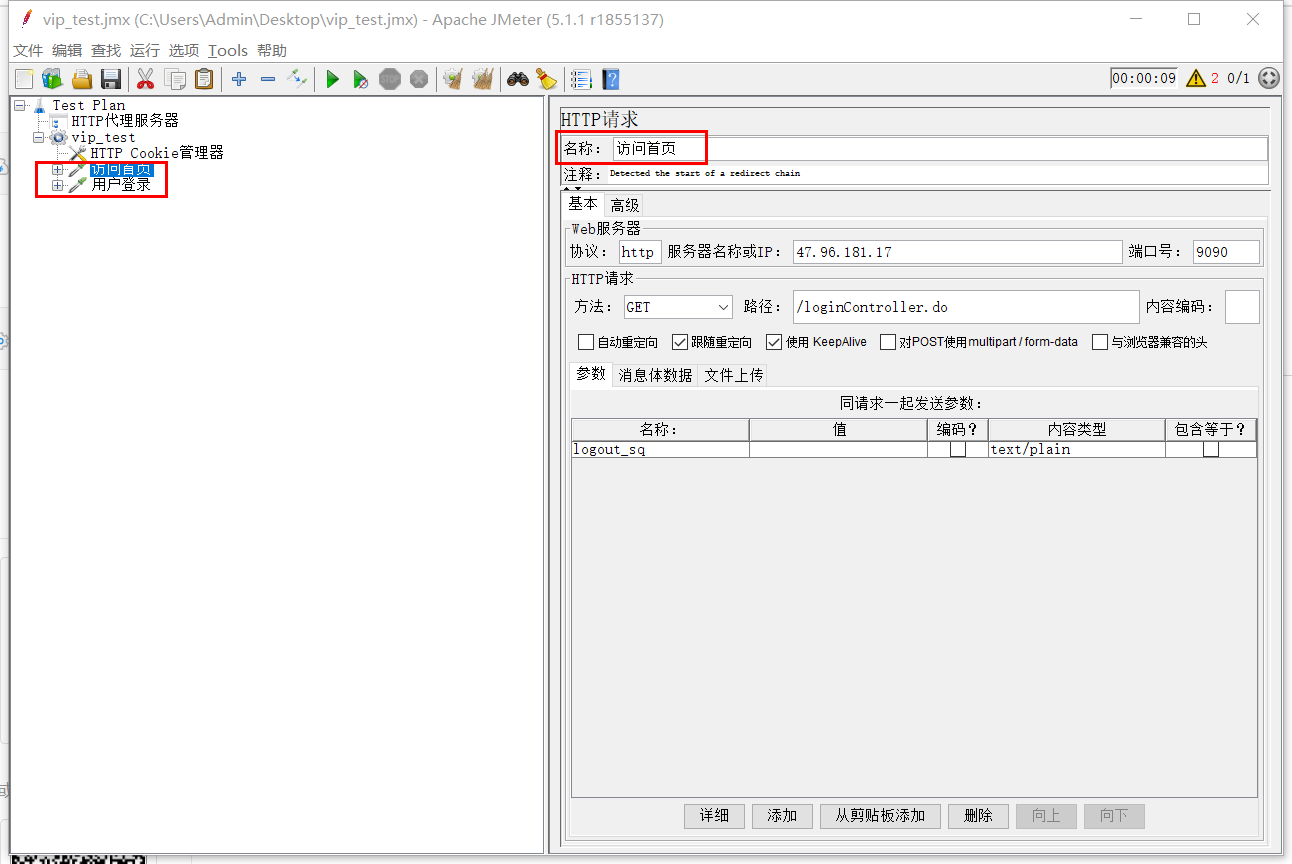
Task: Save the test plan with floppy icon
Action: click(x=111, y=79)
